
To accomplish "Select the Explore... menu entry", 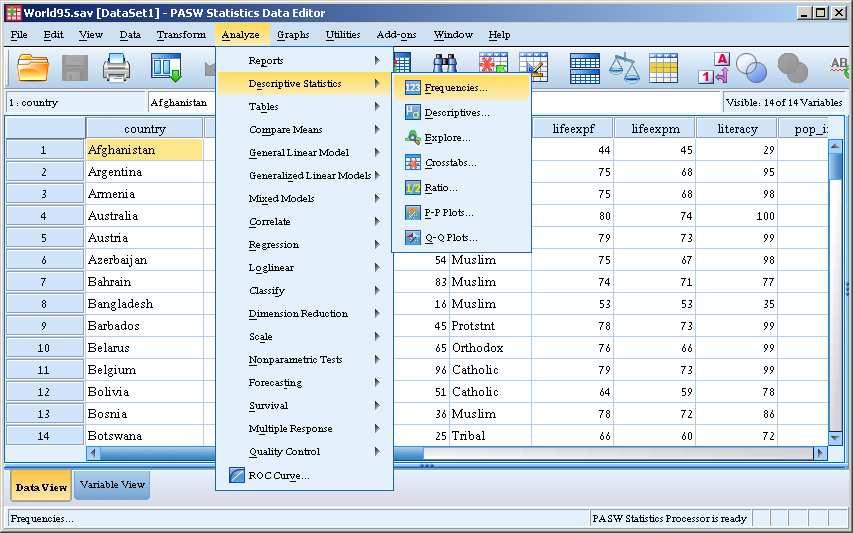I will pos(461,138).
